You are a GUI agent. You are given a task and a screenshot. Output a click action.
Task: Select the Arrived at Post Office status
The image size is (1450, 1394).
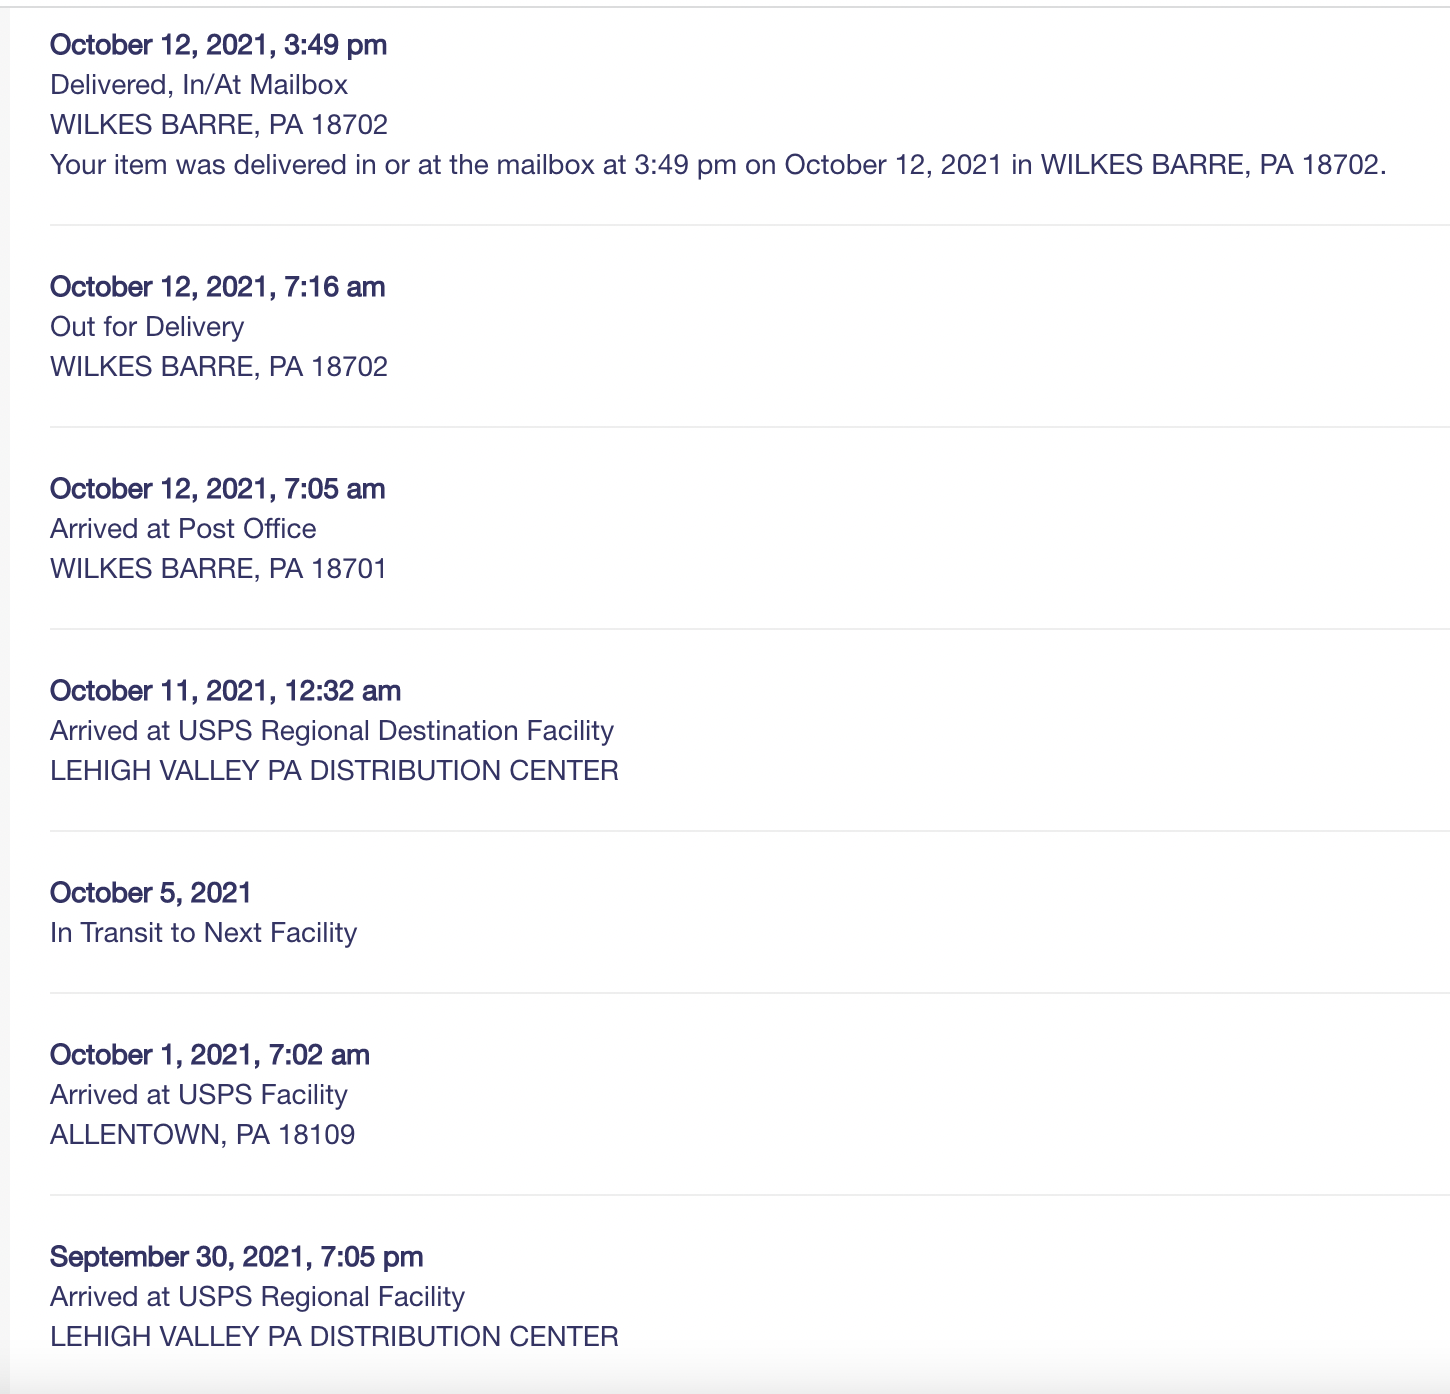pos(183,529)
